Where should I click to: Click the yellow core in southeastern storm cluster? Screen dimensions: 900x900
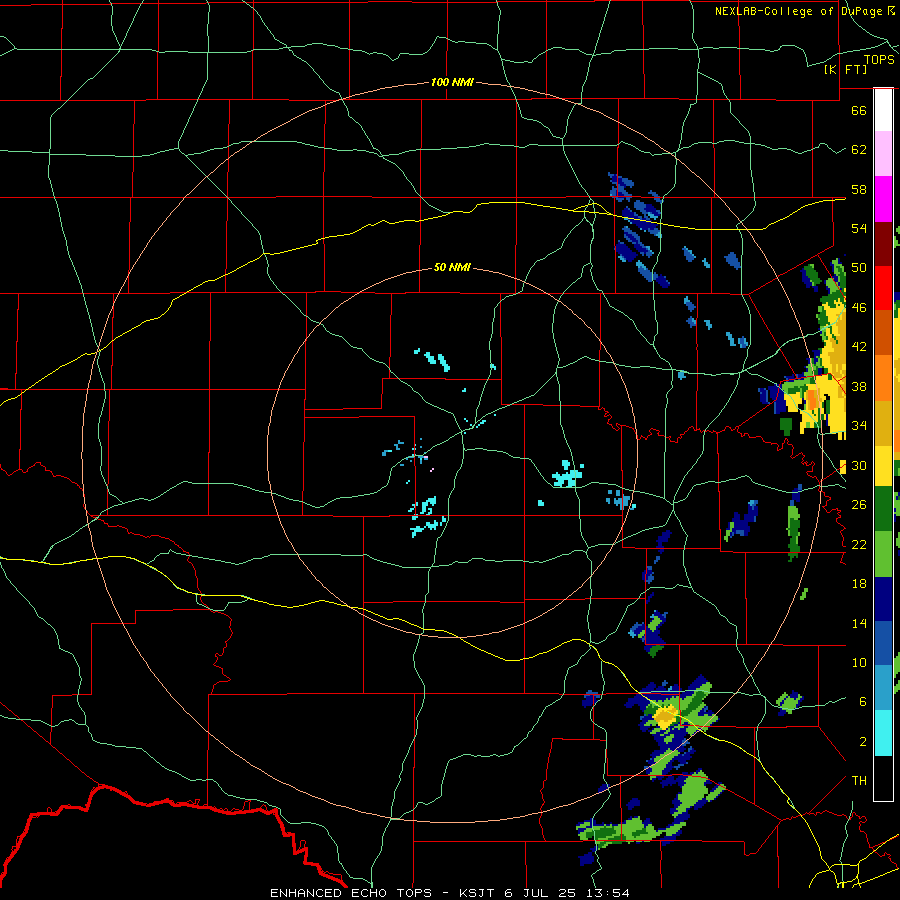(x=666, y=716)
